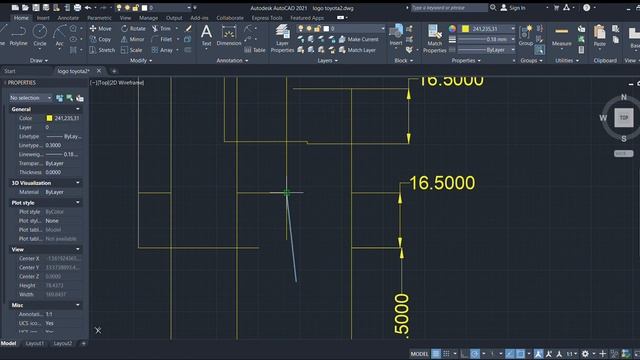
Task: Add a new layout with plus button
Action: 84,344
